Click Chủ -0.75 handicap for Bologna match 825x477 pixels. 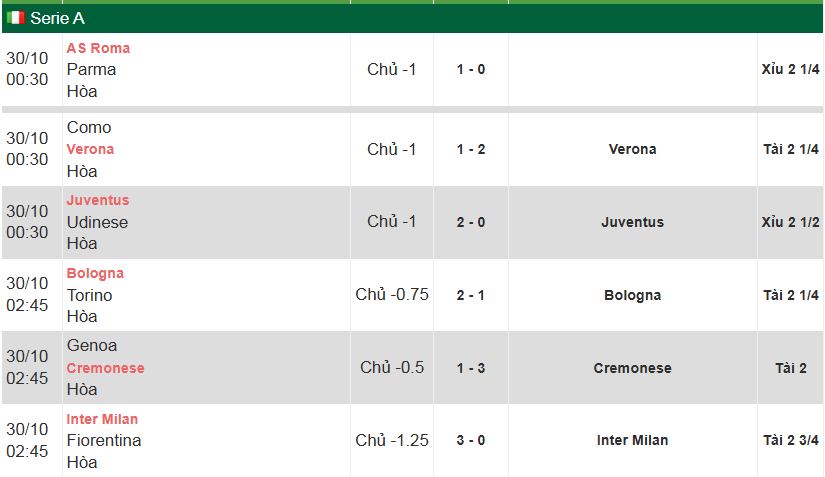[x=392, y=294]
